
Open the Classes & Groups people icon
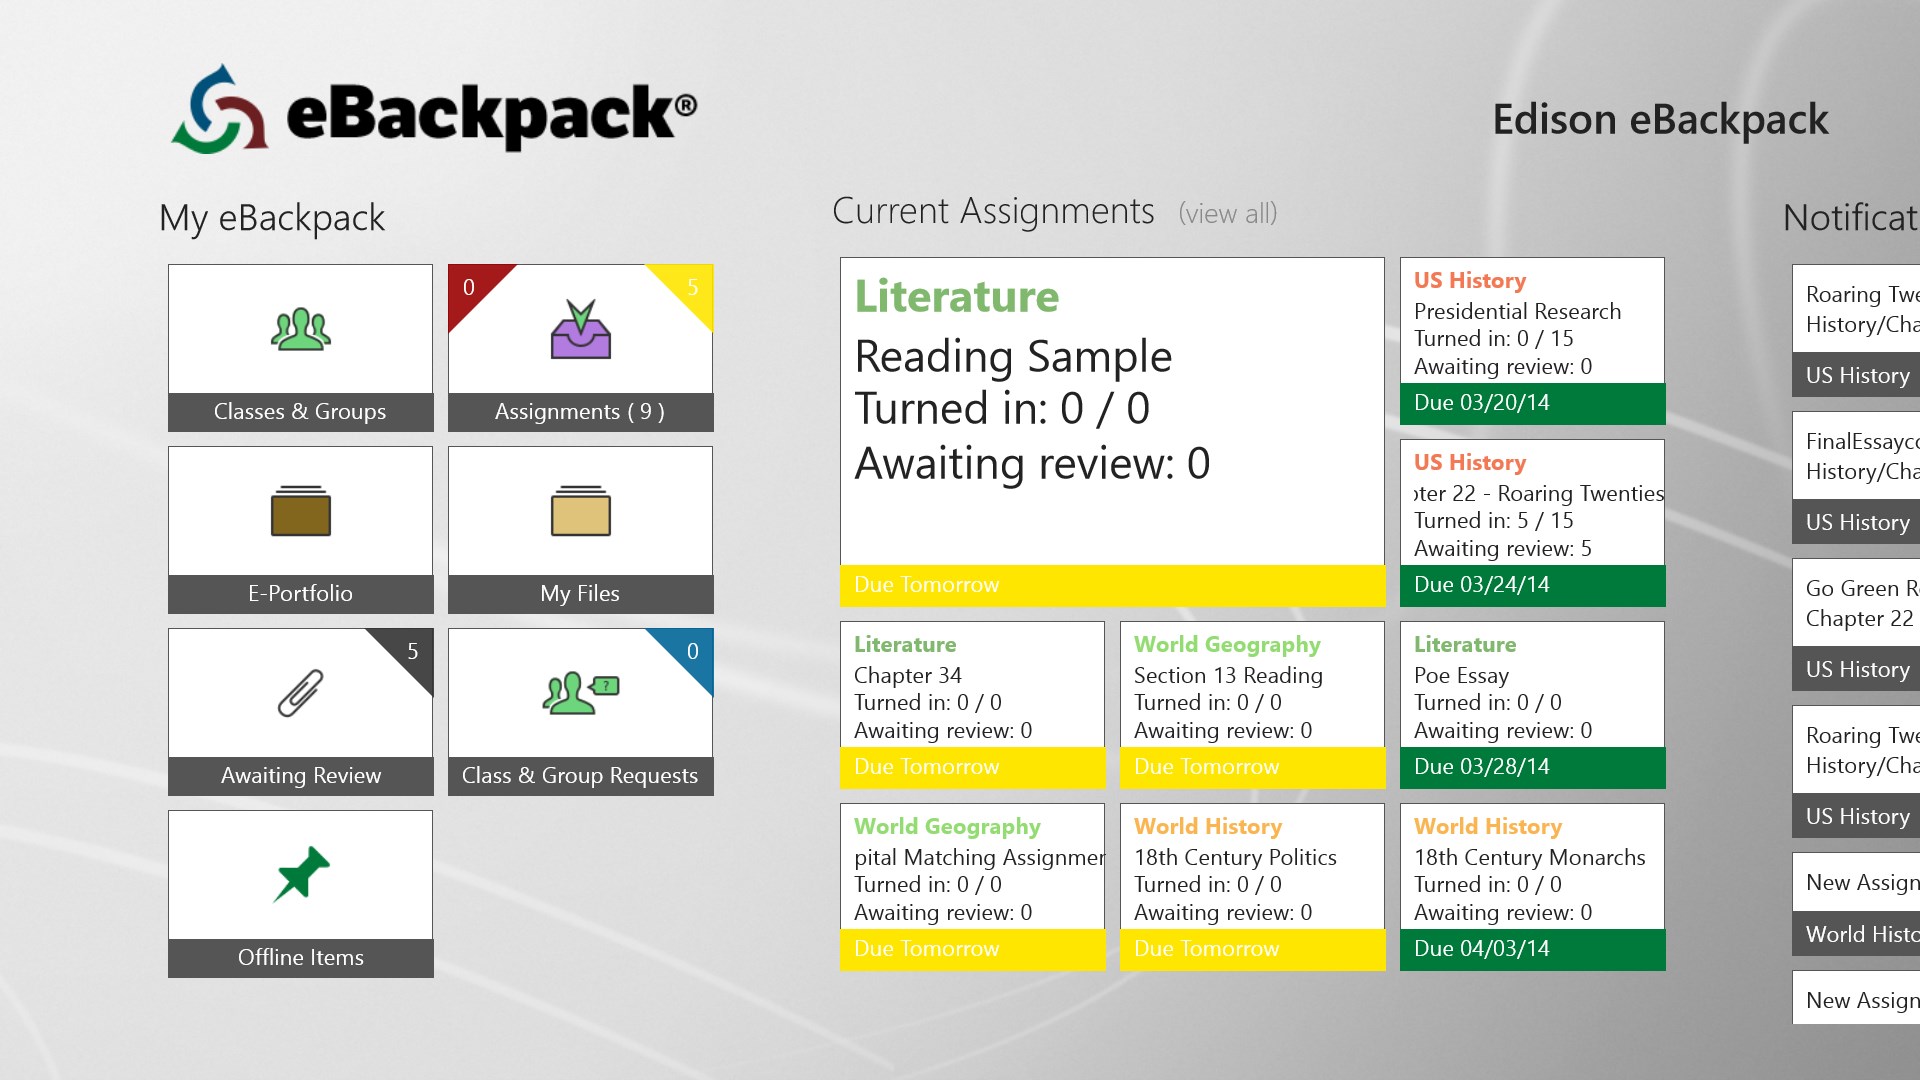pyautogui.click(x=300, y=330)
